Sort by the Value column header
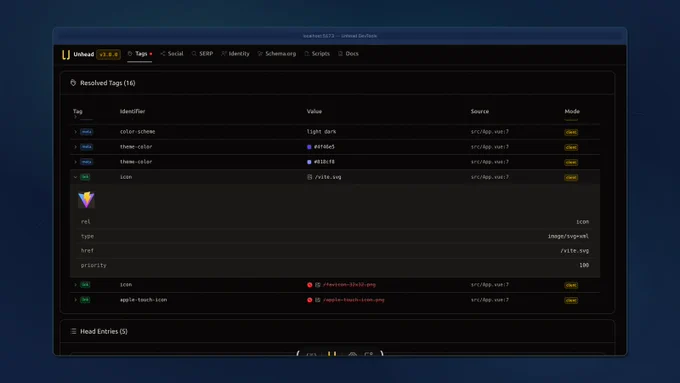This screenshot has width=680, height=383. click(314, 111)
